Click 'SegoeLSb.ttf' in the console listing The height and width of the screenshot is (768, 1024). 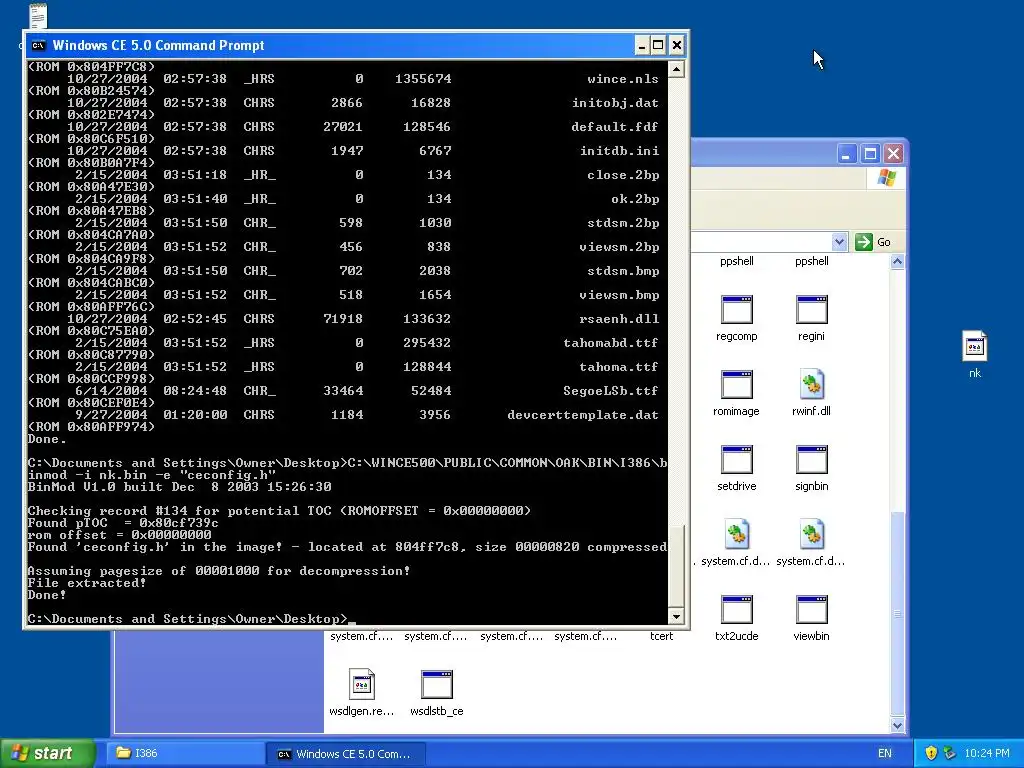[x=611, y=391]
